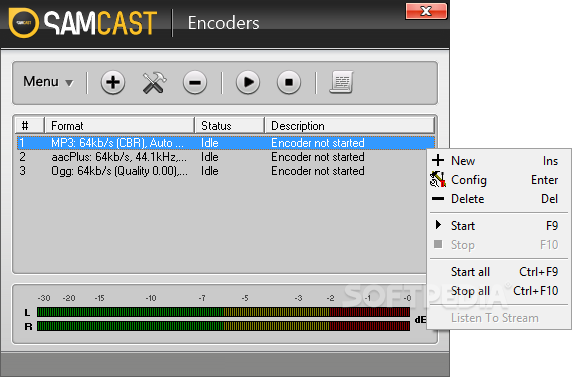Click the # column header

click(30, 126)
